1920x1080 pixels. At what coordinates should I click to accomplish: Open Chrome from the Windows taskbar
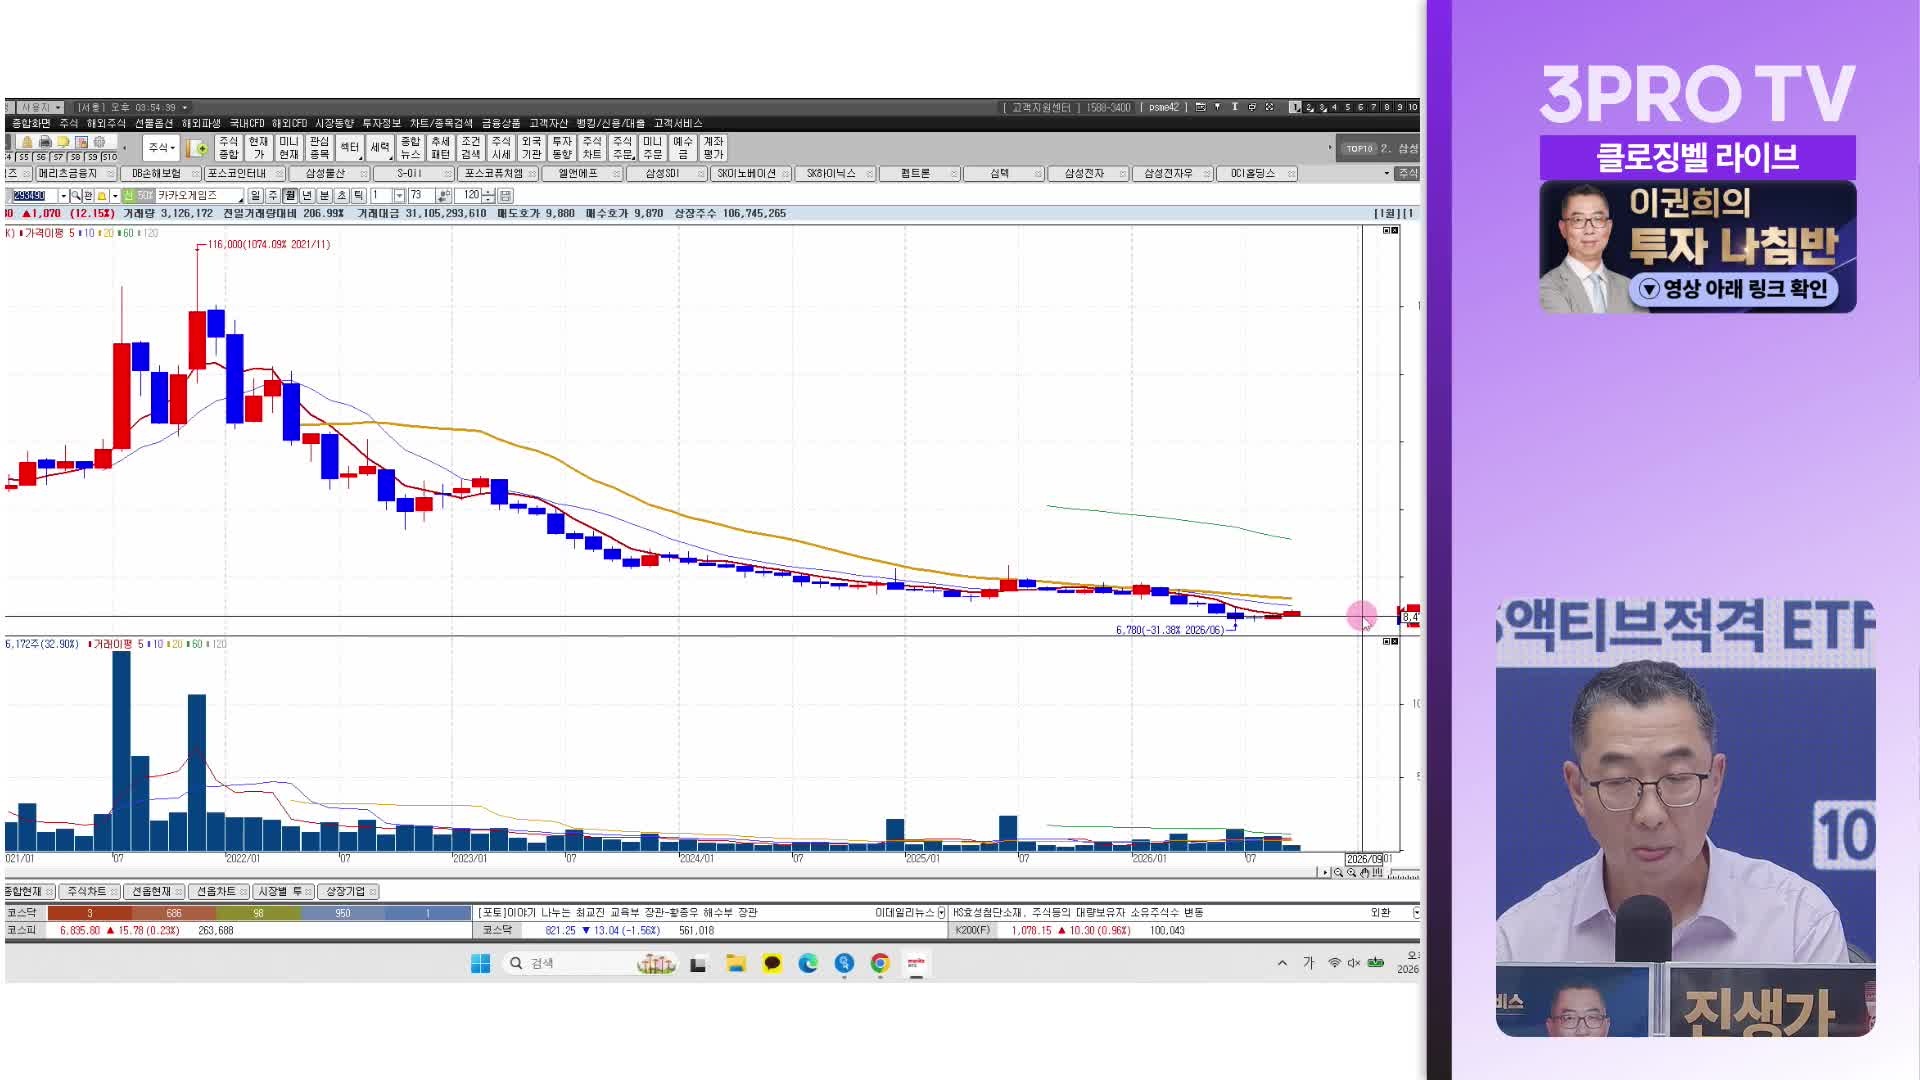880,963
